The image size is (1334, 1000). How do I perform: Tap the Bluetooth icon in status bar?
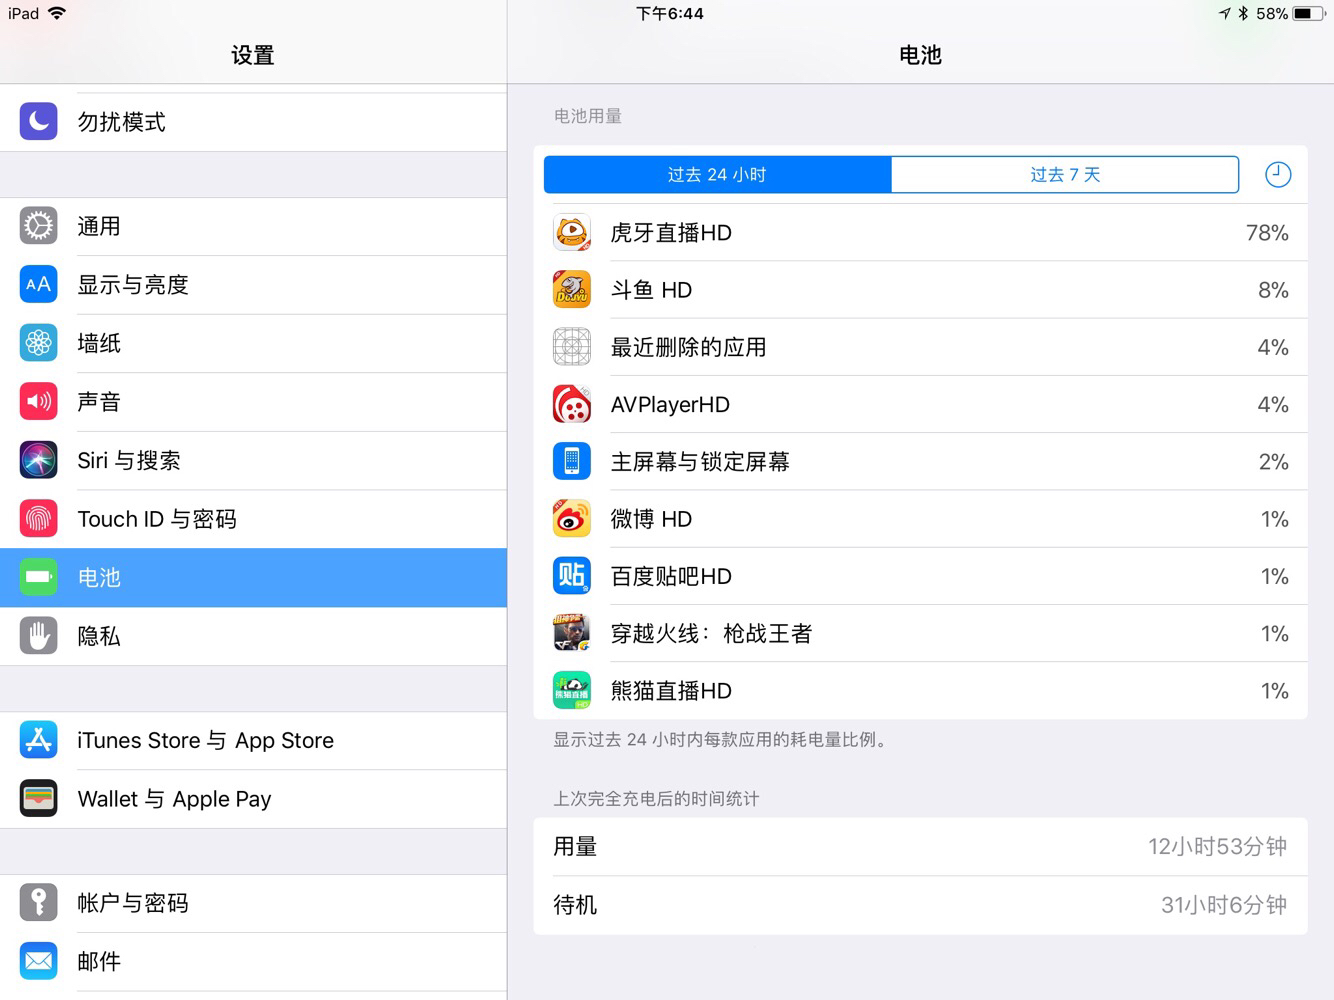pos(1243,14)
